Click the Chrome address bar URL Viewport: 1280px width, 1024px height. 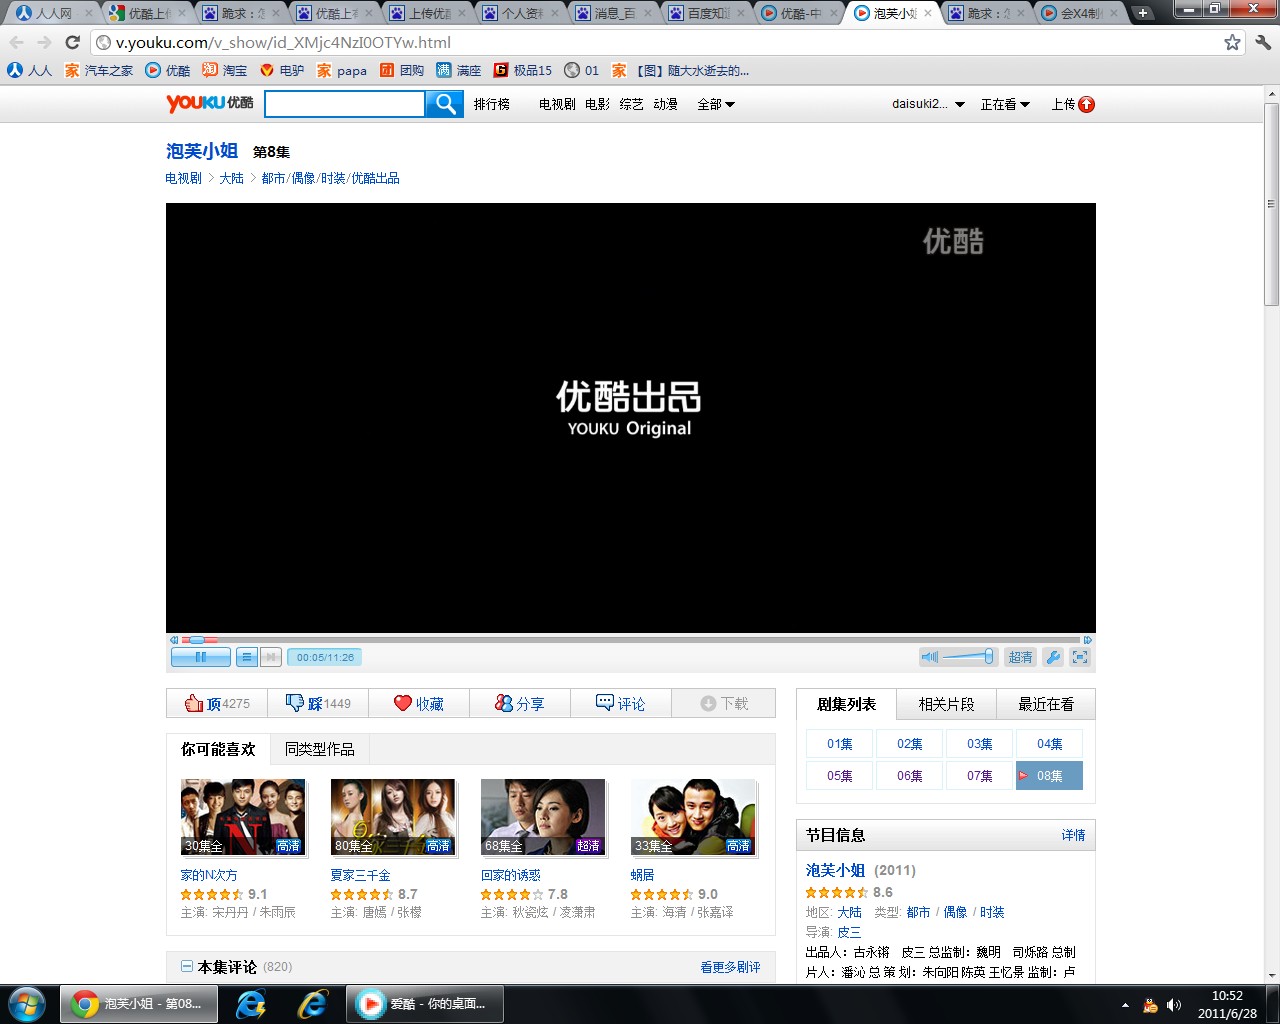[283, 43]
